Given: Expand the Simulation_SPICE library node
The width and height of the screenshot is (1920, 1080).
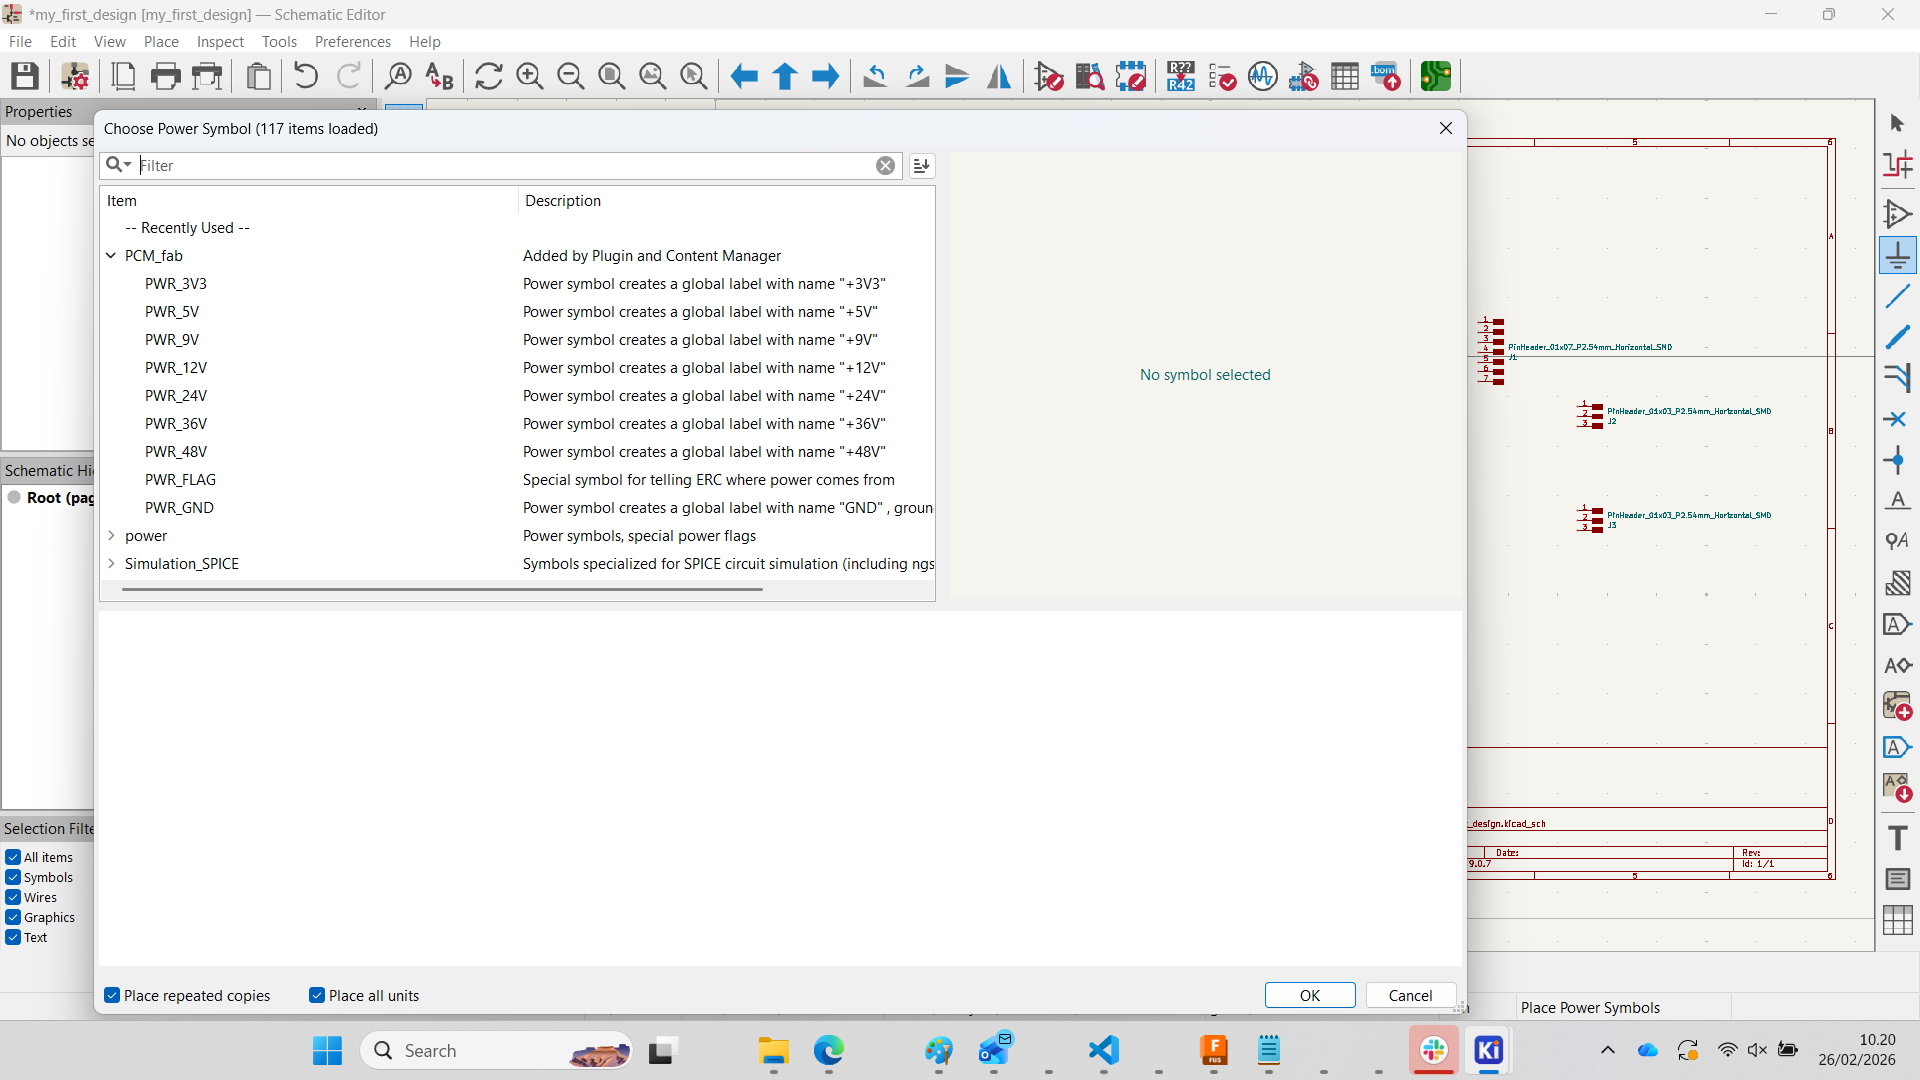Looking at the screenshot, I should pos(111,564).
